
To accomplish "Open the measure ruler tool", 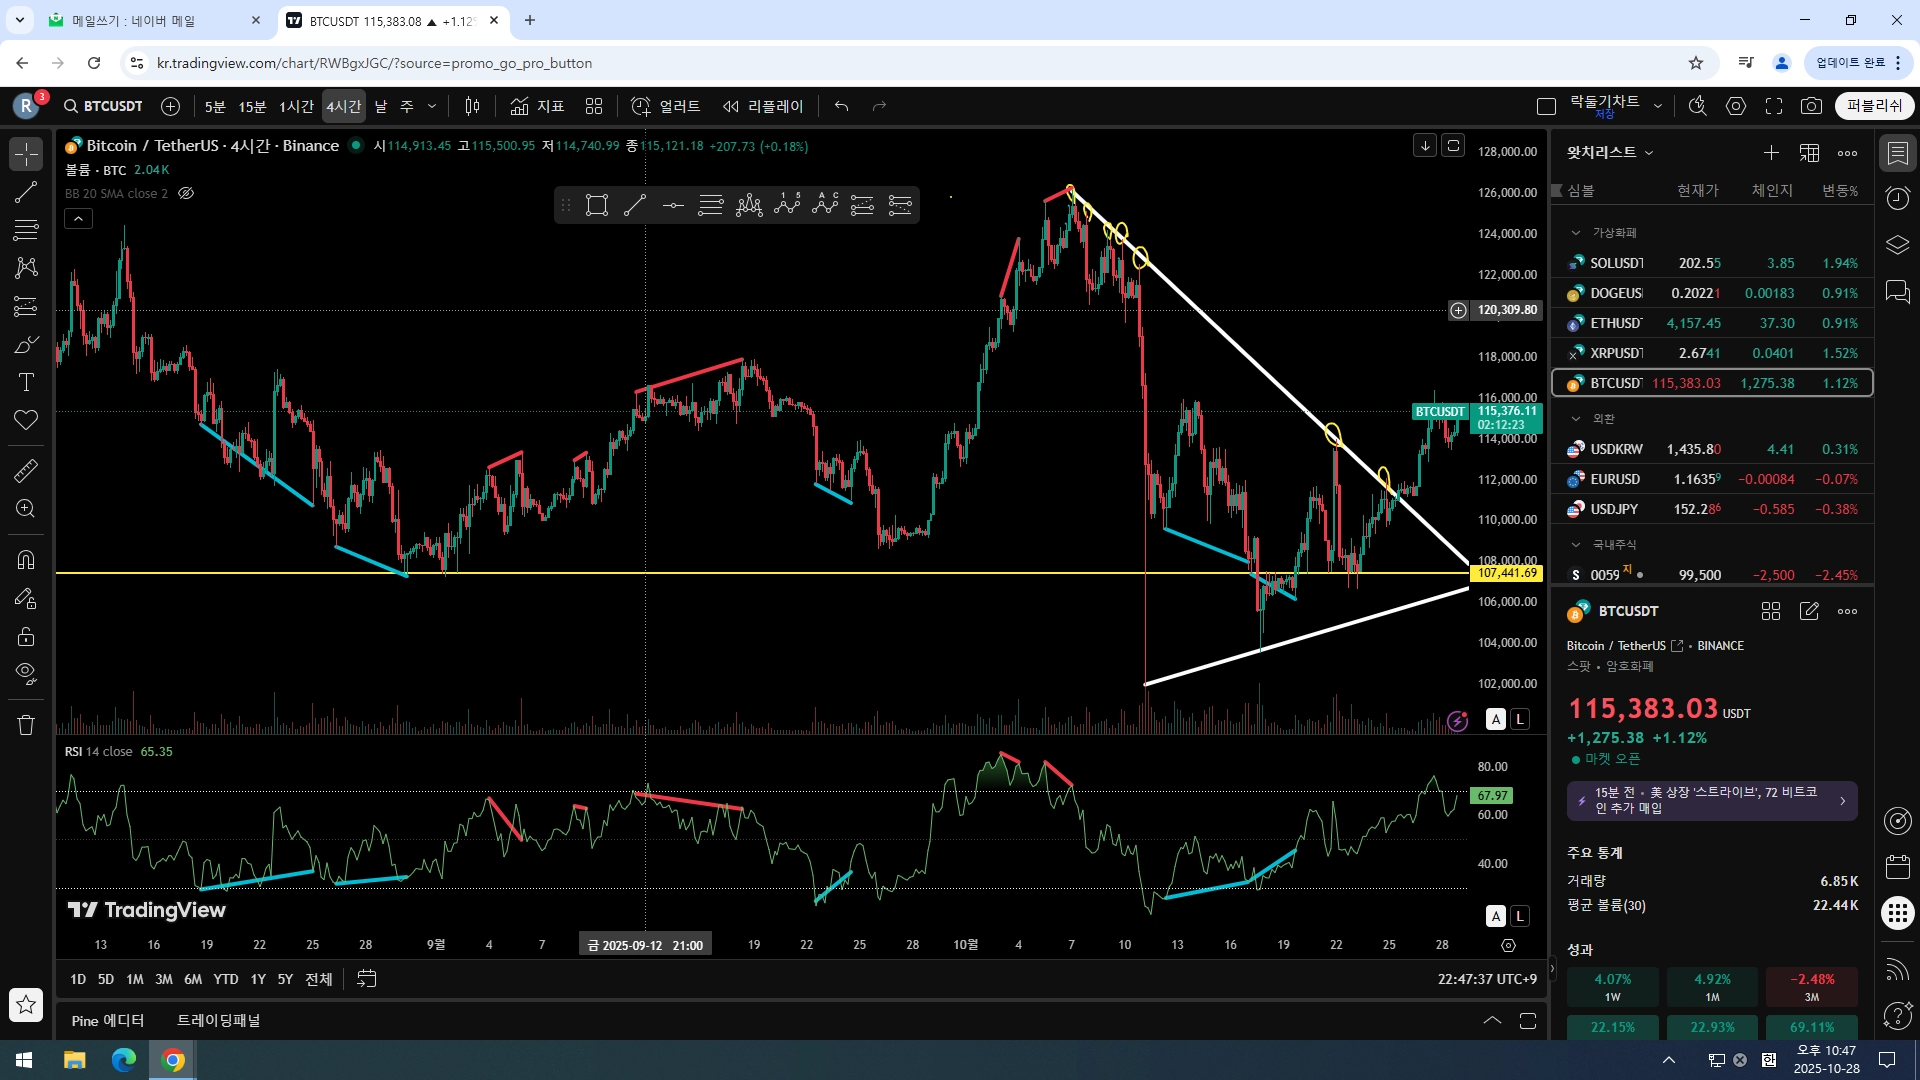I will pos(26,470).
